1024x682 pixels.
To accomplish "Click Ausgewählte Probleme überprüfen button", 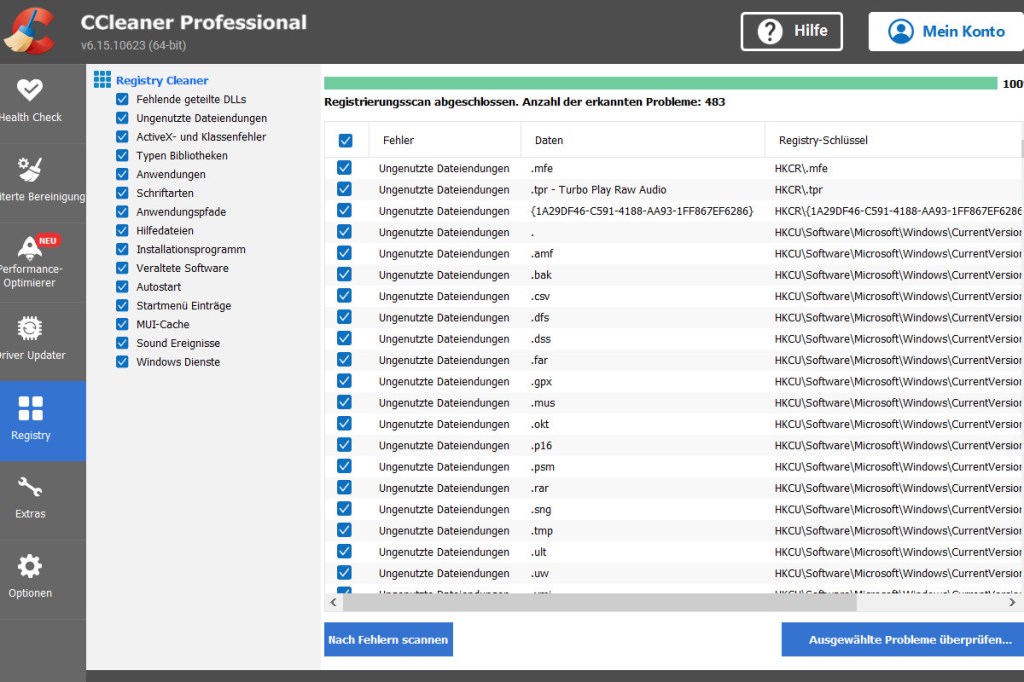I will point(903,640).
